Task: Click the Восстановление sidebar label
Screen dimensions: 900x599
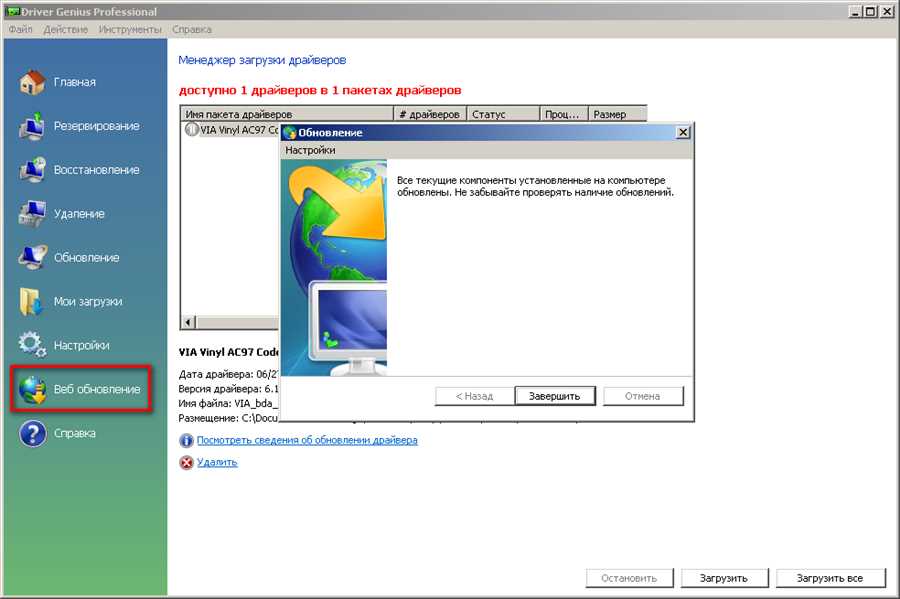Action: point(96,170)
